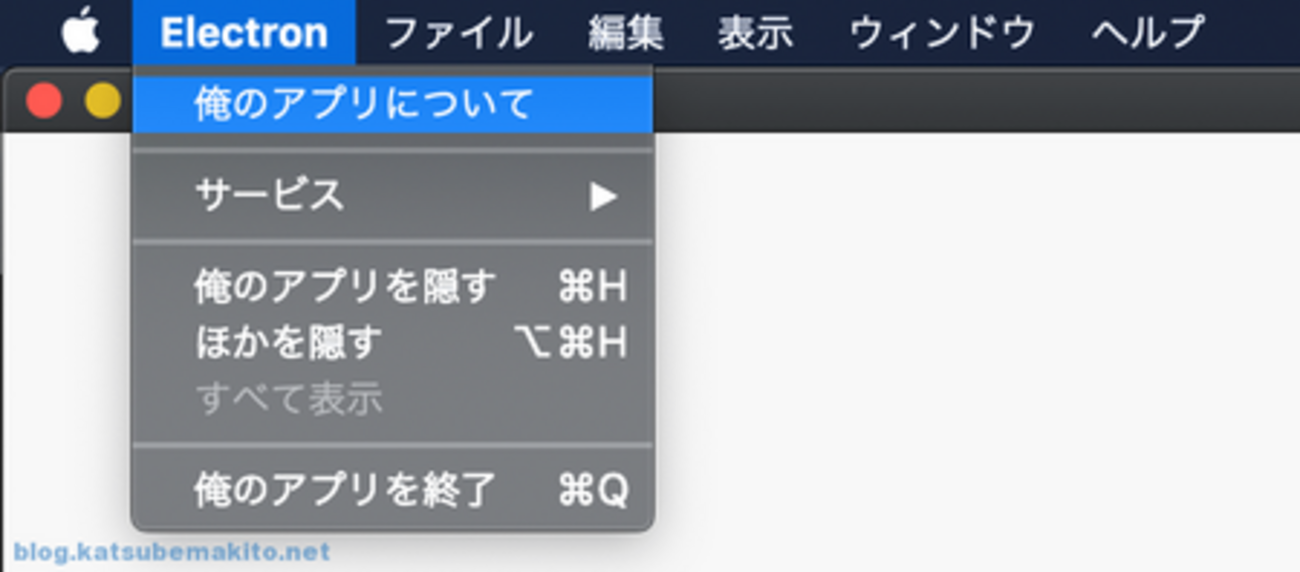This screenshot has width=1300, height=572.
Task: Open the ヘルプ menu
Action: 1148,32
